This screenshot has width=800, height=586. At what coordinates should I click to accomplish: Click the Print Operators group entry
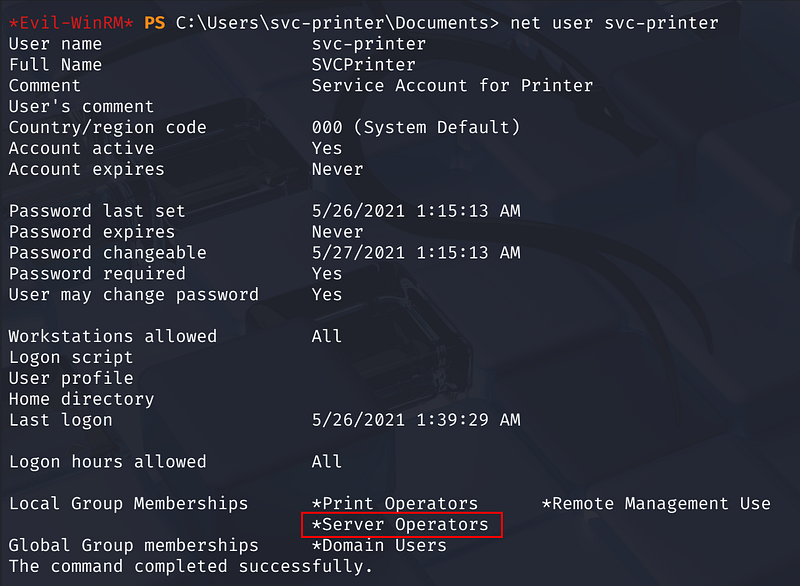click(395, 504)
